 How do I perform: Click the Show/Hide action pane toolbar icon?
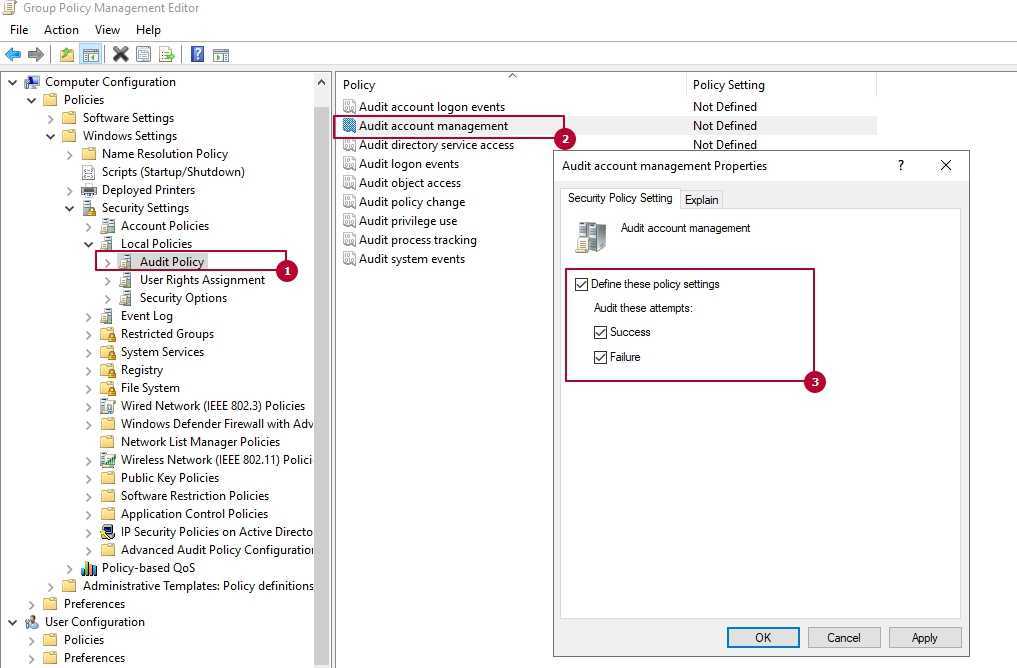(x=221, y=55)
